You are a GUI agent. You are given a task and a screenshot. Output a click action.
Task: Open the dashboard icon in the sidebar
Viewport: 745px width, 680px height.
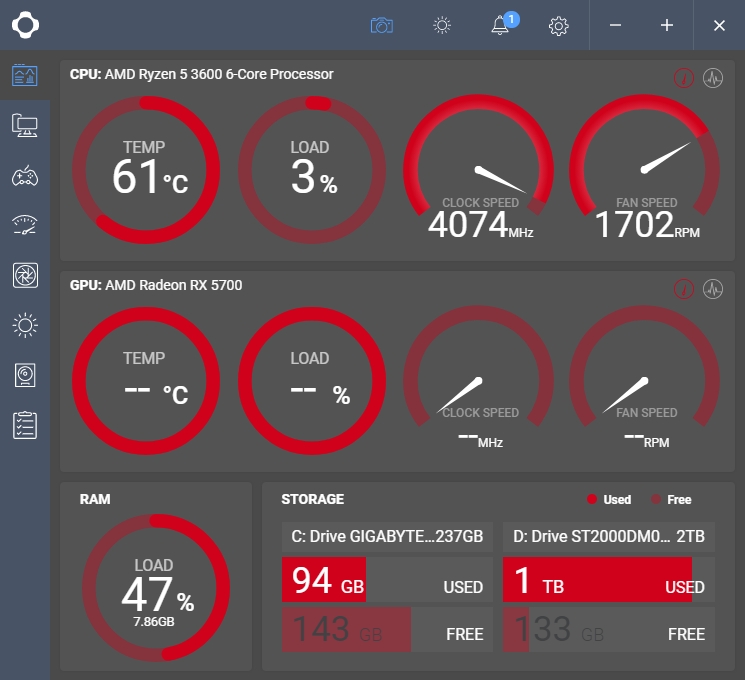point(25,75)
